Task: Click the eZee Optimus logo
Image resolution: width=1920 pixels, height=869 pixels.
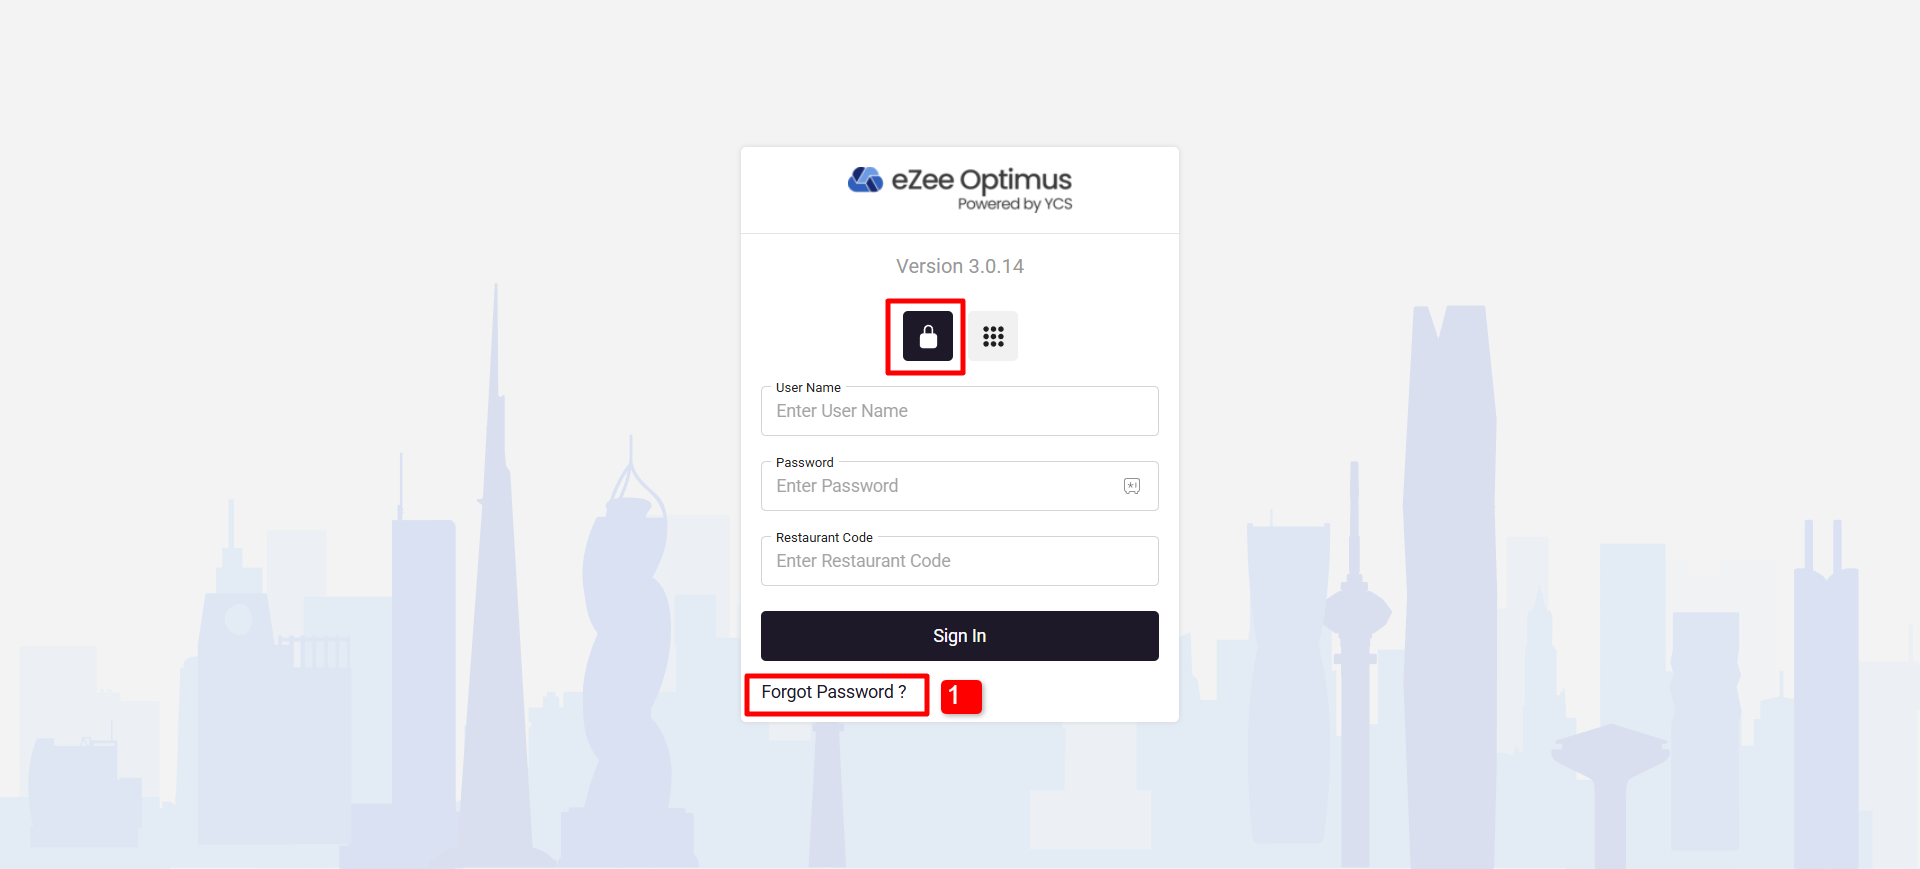Action: click(960, 189)
